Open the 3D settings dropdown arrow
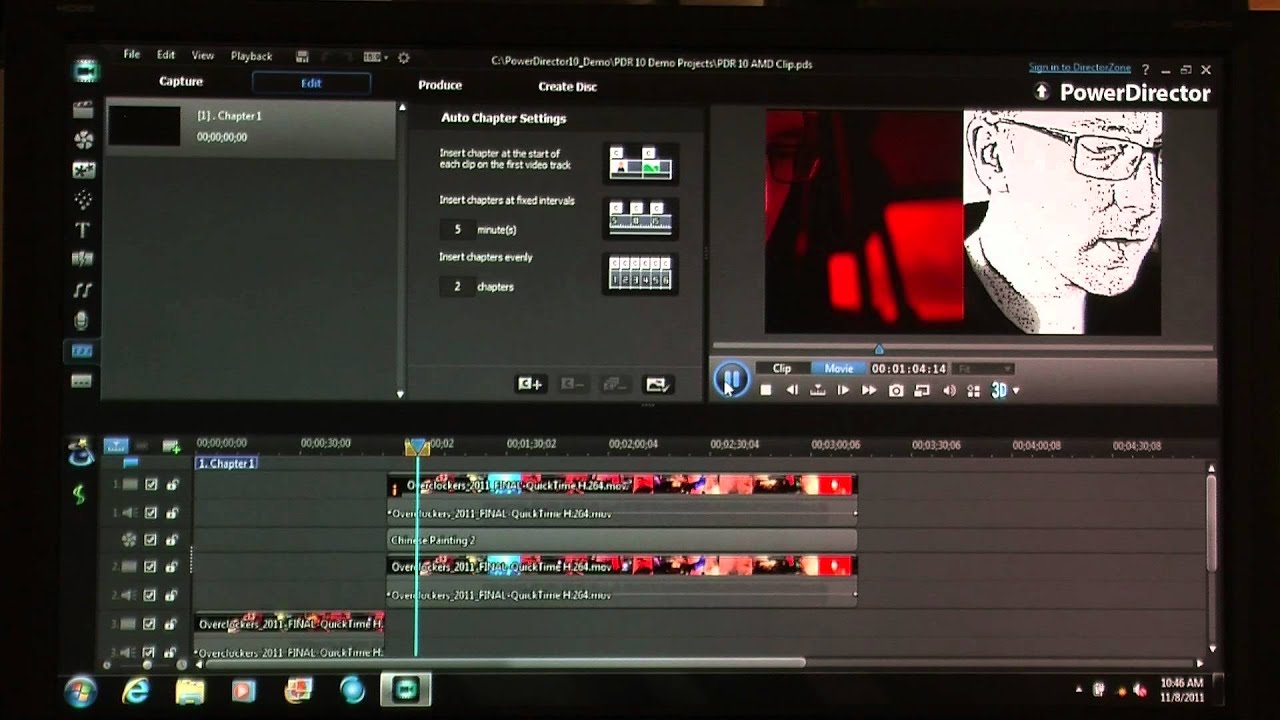Image resolution: width=1280 pixels, height=720 pixels. pos(1016,391)
